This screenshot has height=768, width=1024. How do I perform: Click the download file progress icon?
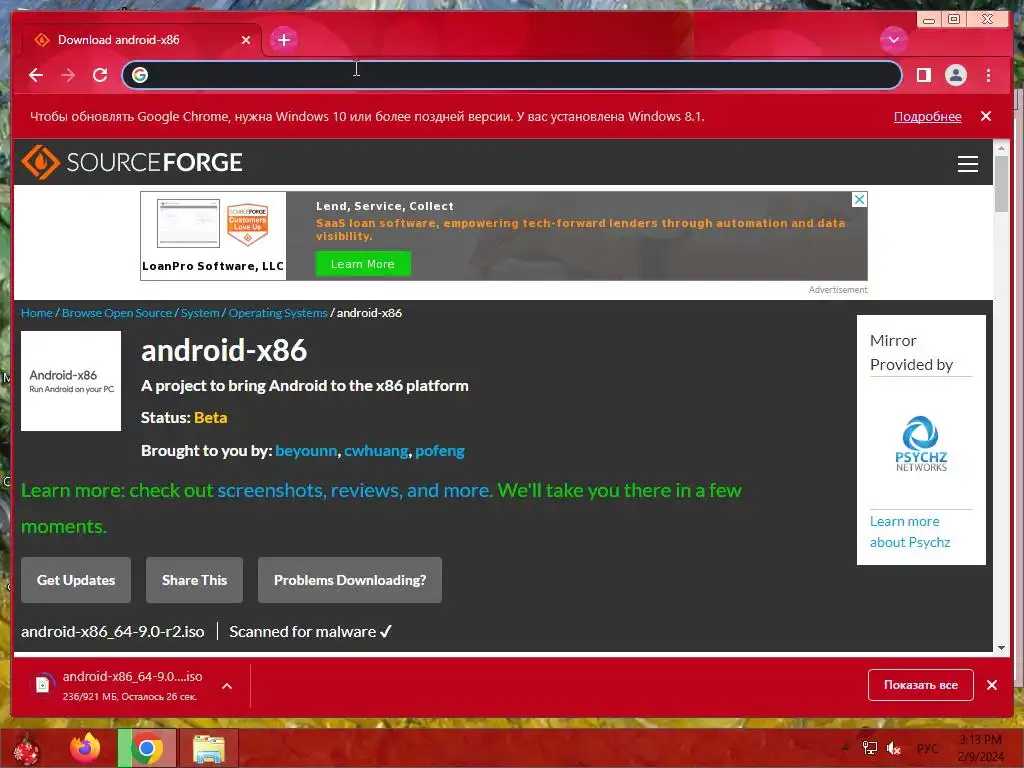(x=42, y=684)
